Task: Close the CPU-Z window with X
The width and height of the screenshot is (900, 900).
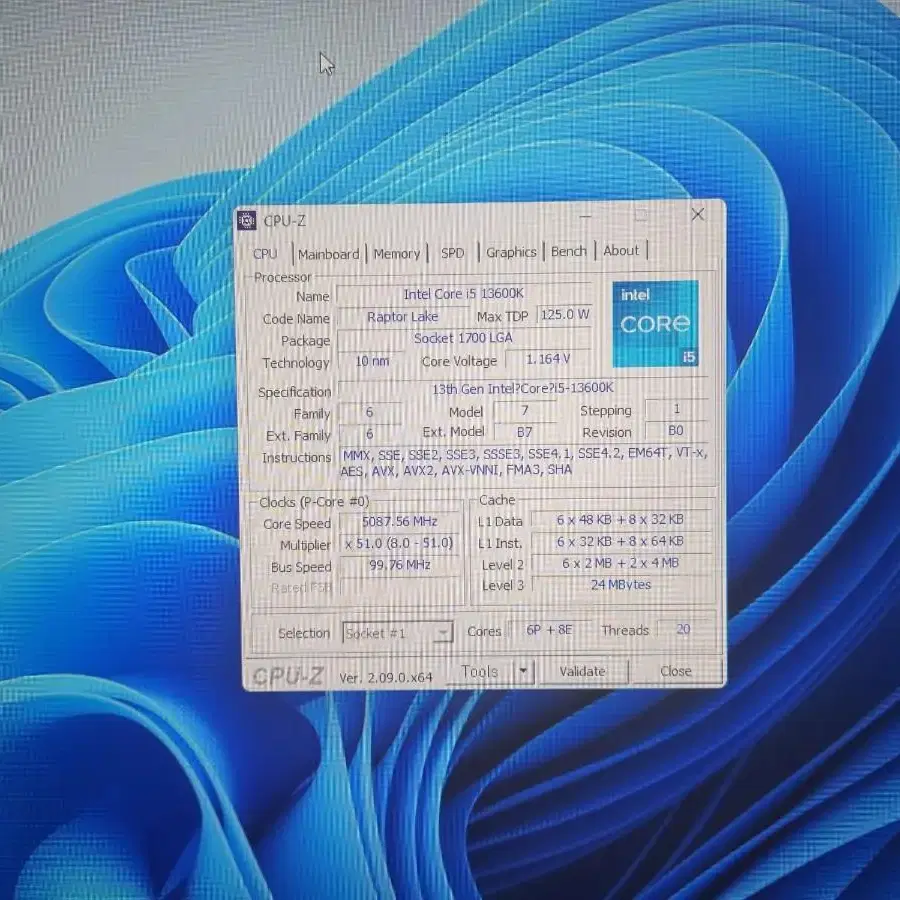Action: click(697, 215)
